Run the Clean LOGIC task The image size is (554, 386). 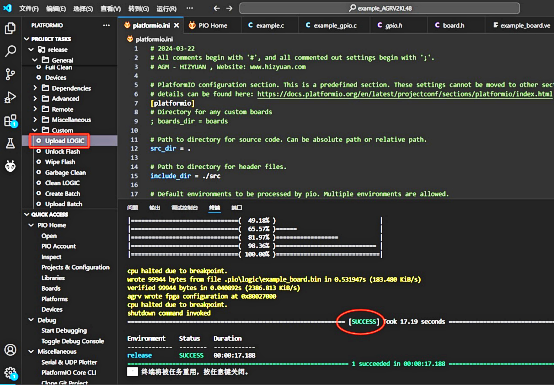pyautogui.click(x=62, y=183)
